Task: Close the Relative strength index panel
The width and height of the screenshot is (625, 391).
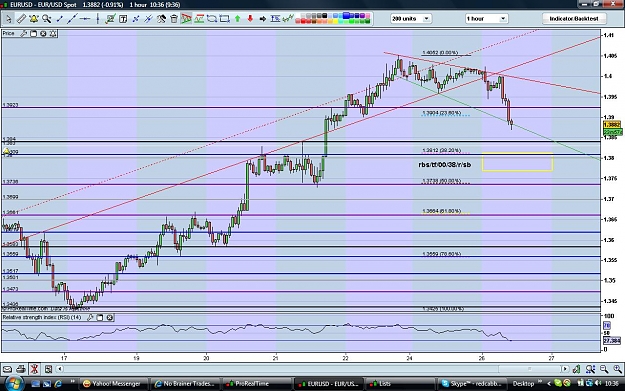Action: pos(110,317)
